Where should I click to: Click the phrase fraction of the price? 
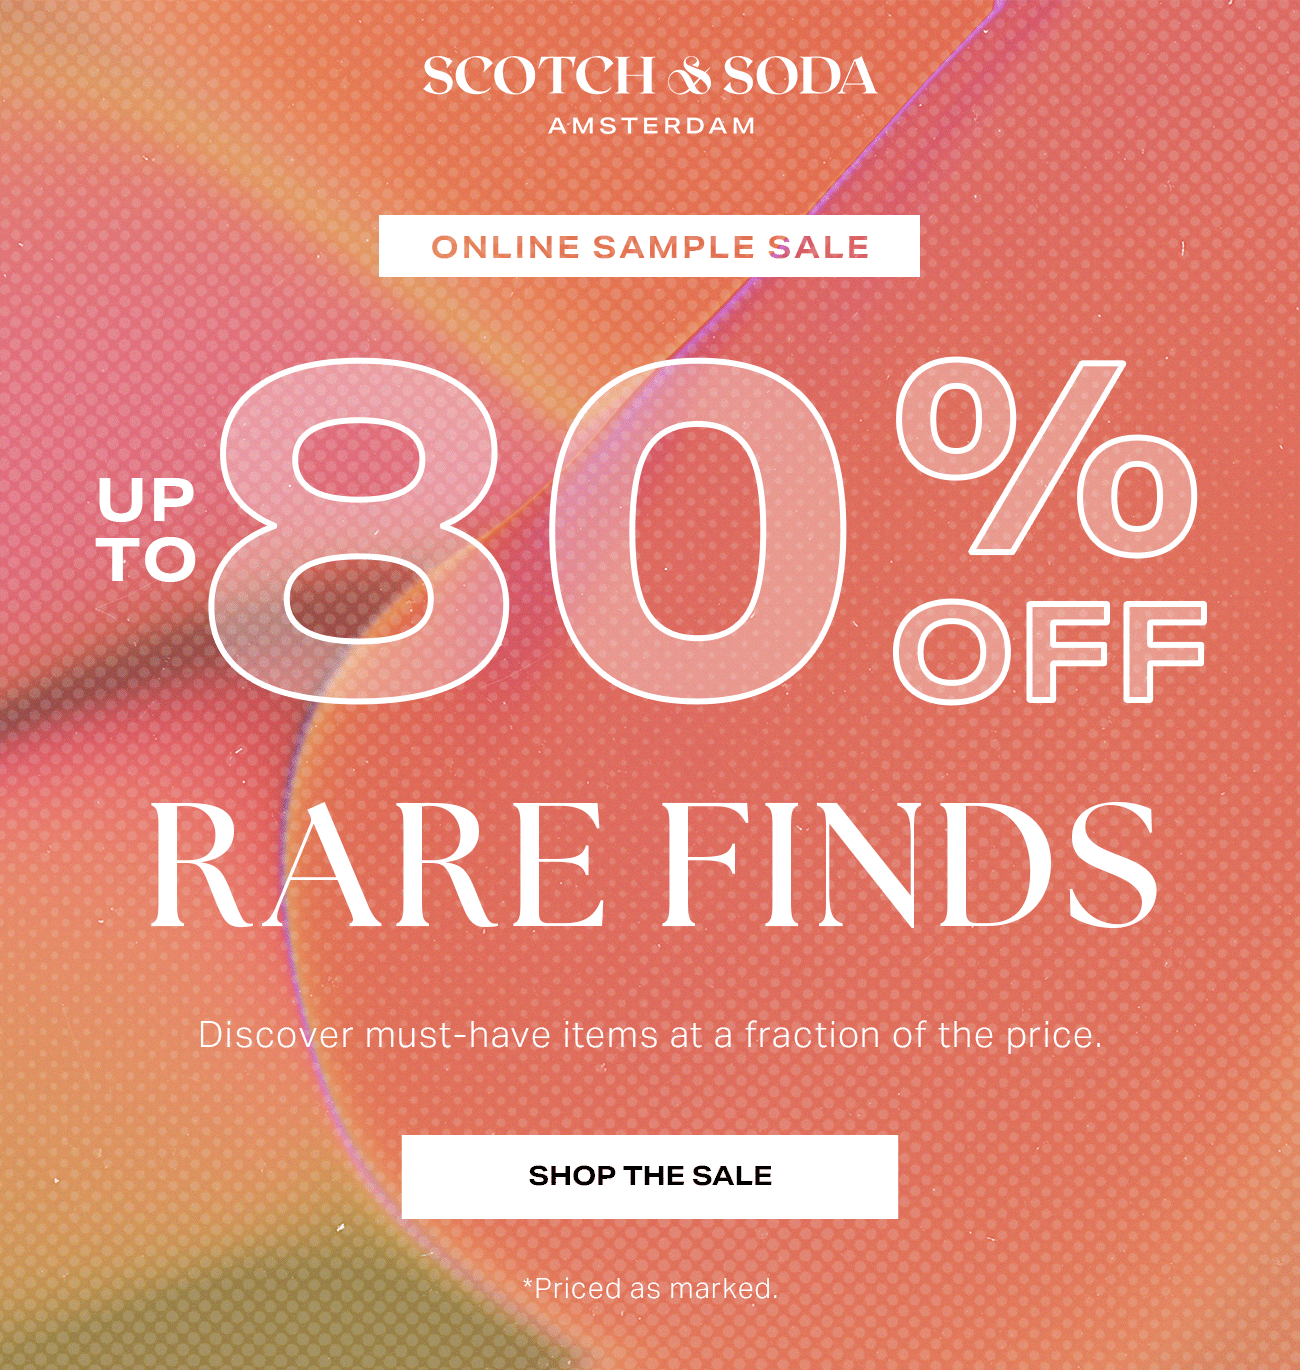[923, 1034]
